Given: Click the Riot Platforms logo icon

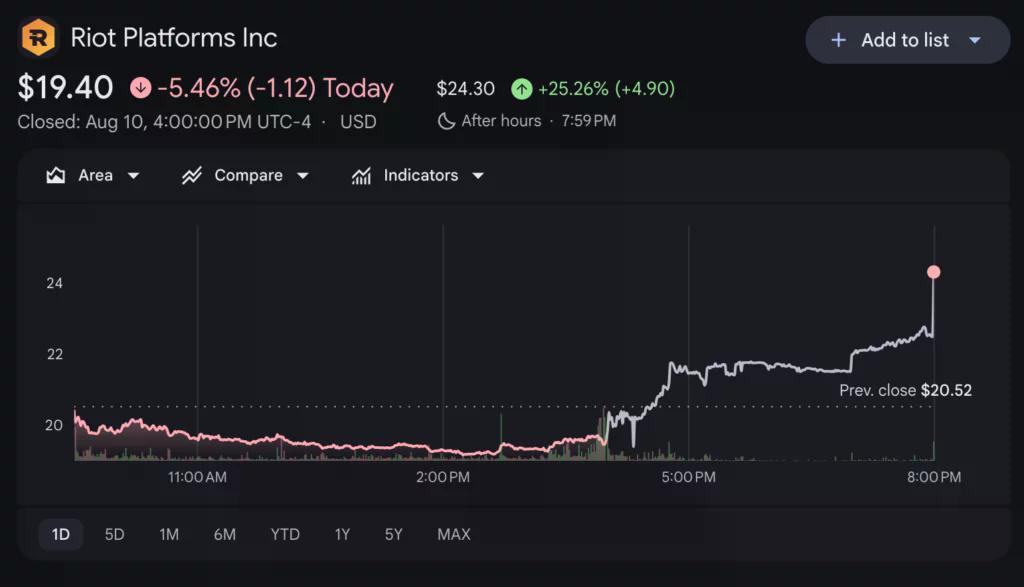Looking at the screenshot, I should click(38, 37).
